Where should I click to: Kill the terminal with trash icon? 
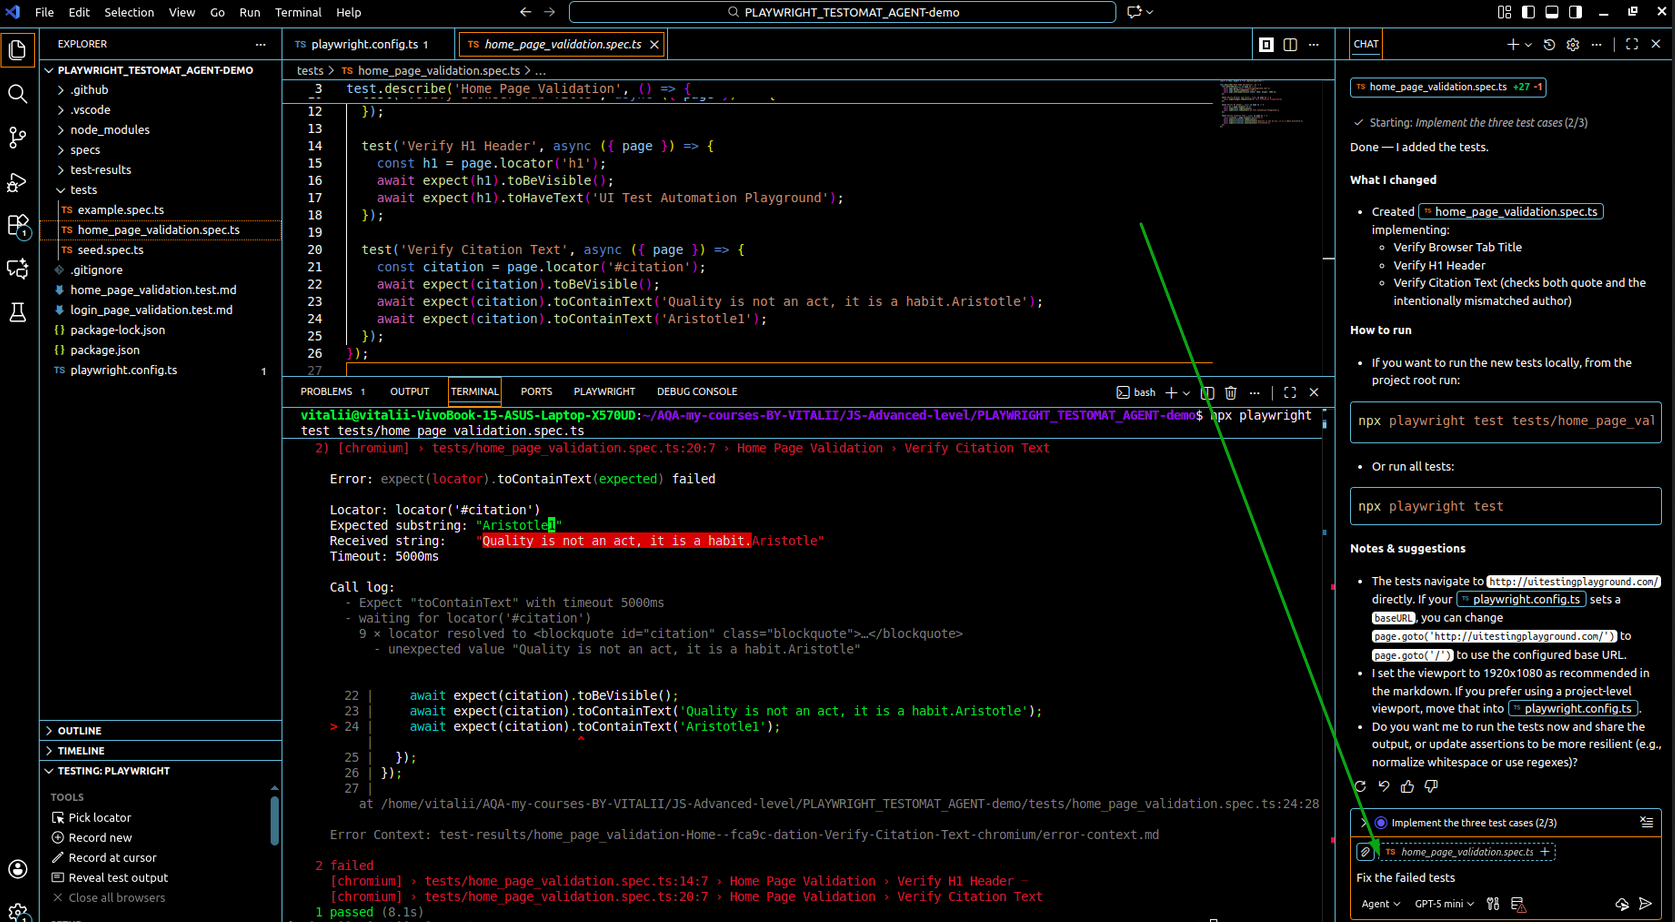click(x=1231, y=393)
